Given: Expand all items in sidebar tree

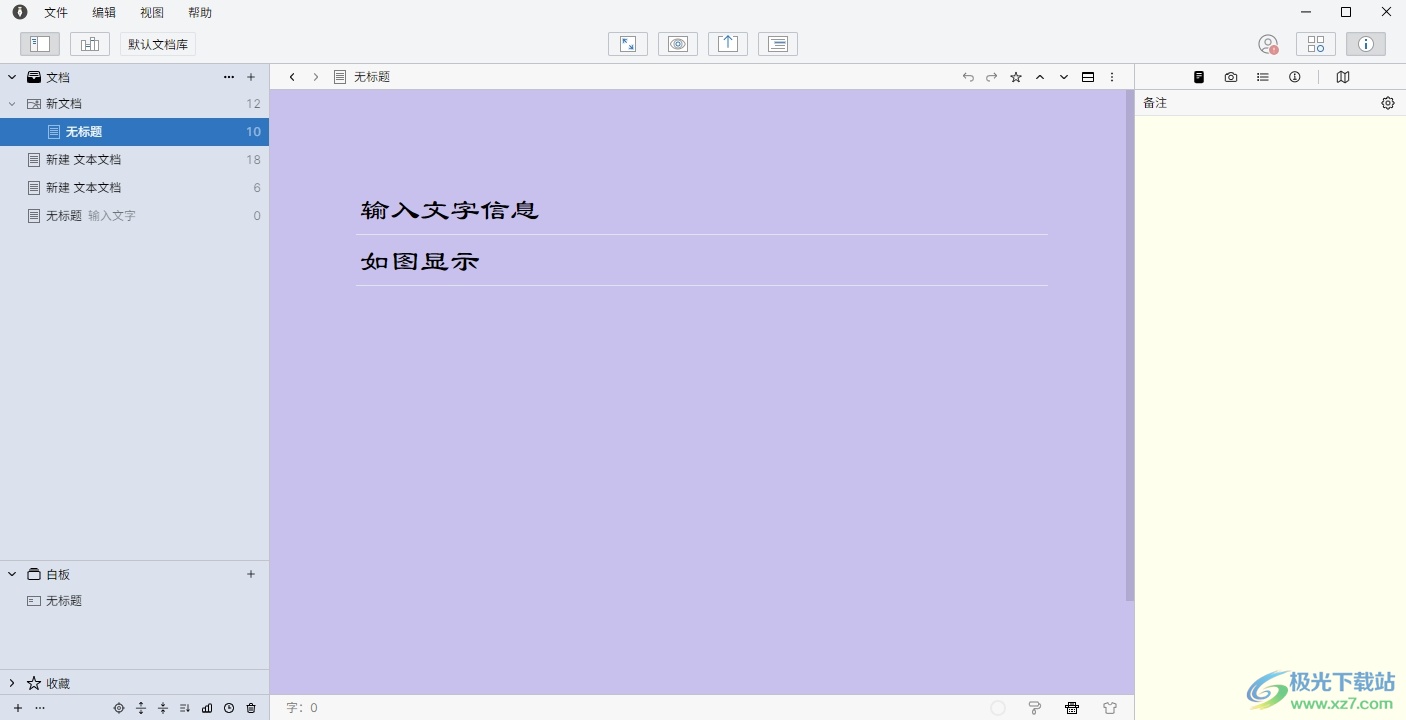Looking at the screenshot, I should coord(141,708).
